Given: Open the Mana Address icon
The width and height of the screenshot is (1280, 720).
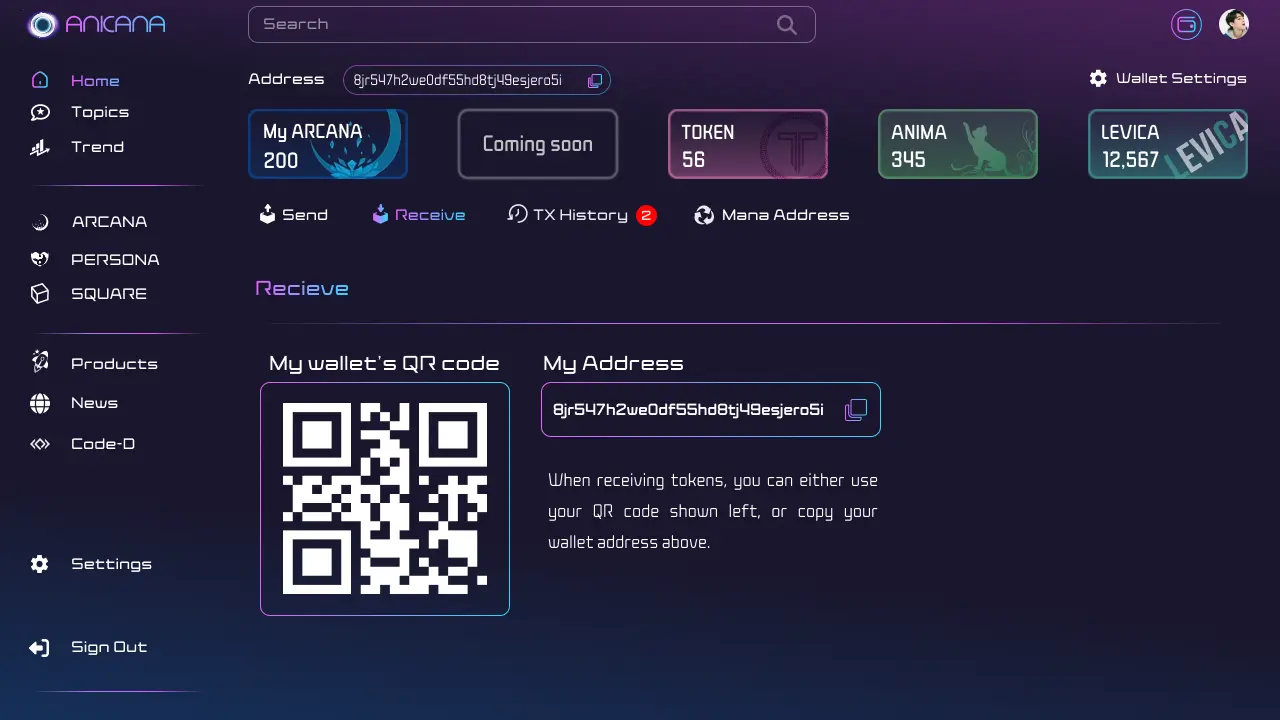Looking at the screenshot, I should [x=704, y=214].
